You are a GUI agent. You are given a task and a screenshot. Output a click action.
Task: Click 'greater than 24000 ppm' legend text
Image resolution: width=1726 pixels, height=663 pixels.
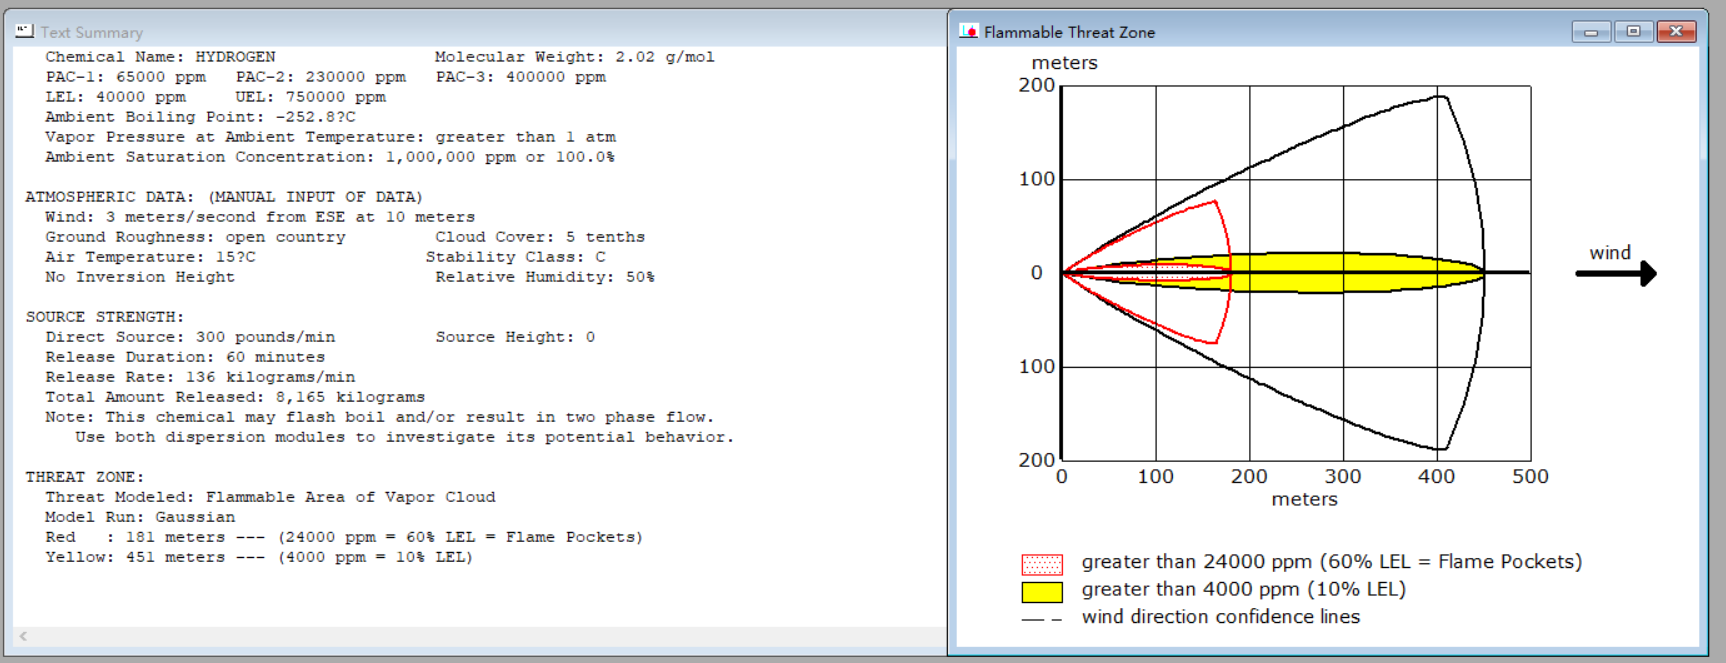click(x=1332, y=562)
